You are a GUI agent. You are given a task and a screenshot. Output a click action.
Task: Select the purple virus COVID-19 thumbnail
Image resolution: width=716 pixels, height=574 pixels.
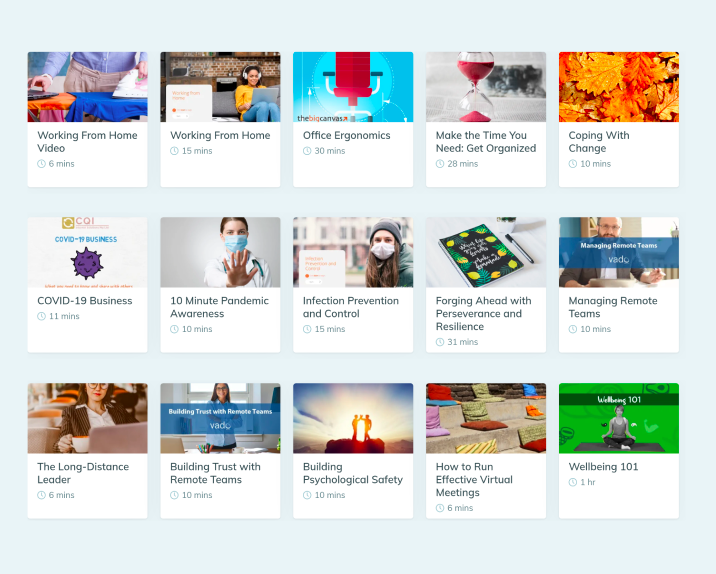tap(87, 252)
